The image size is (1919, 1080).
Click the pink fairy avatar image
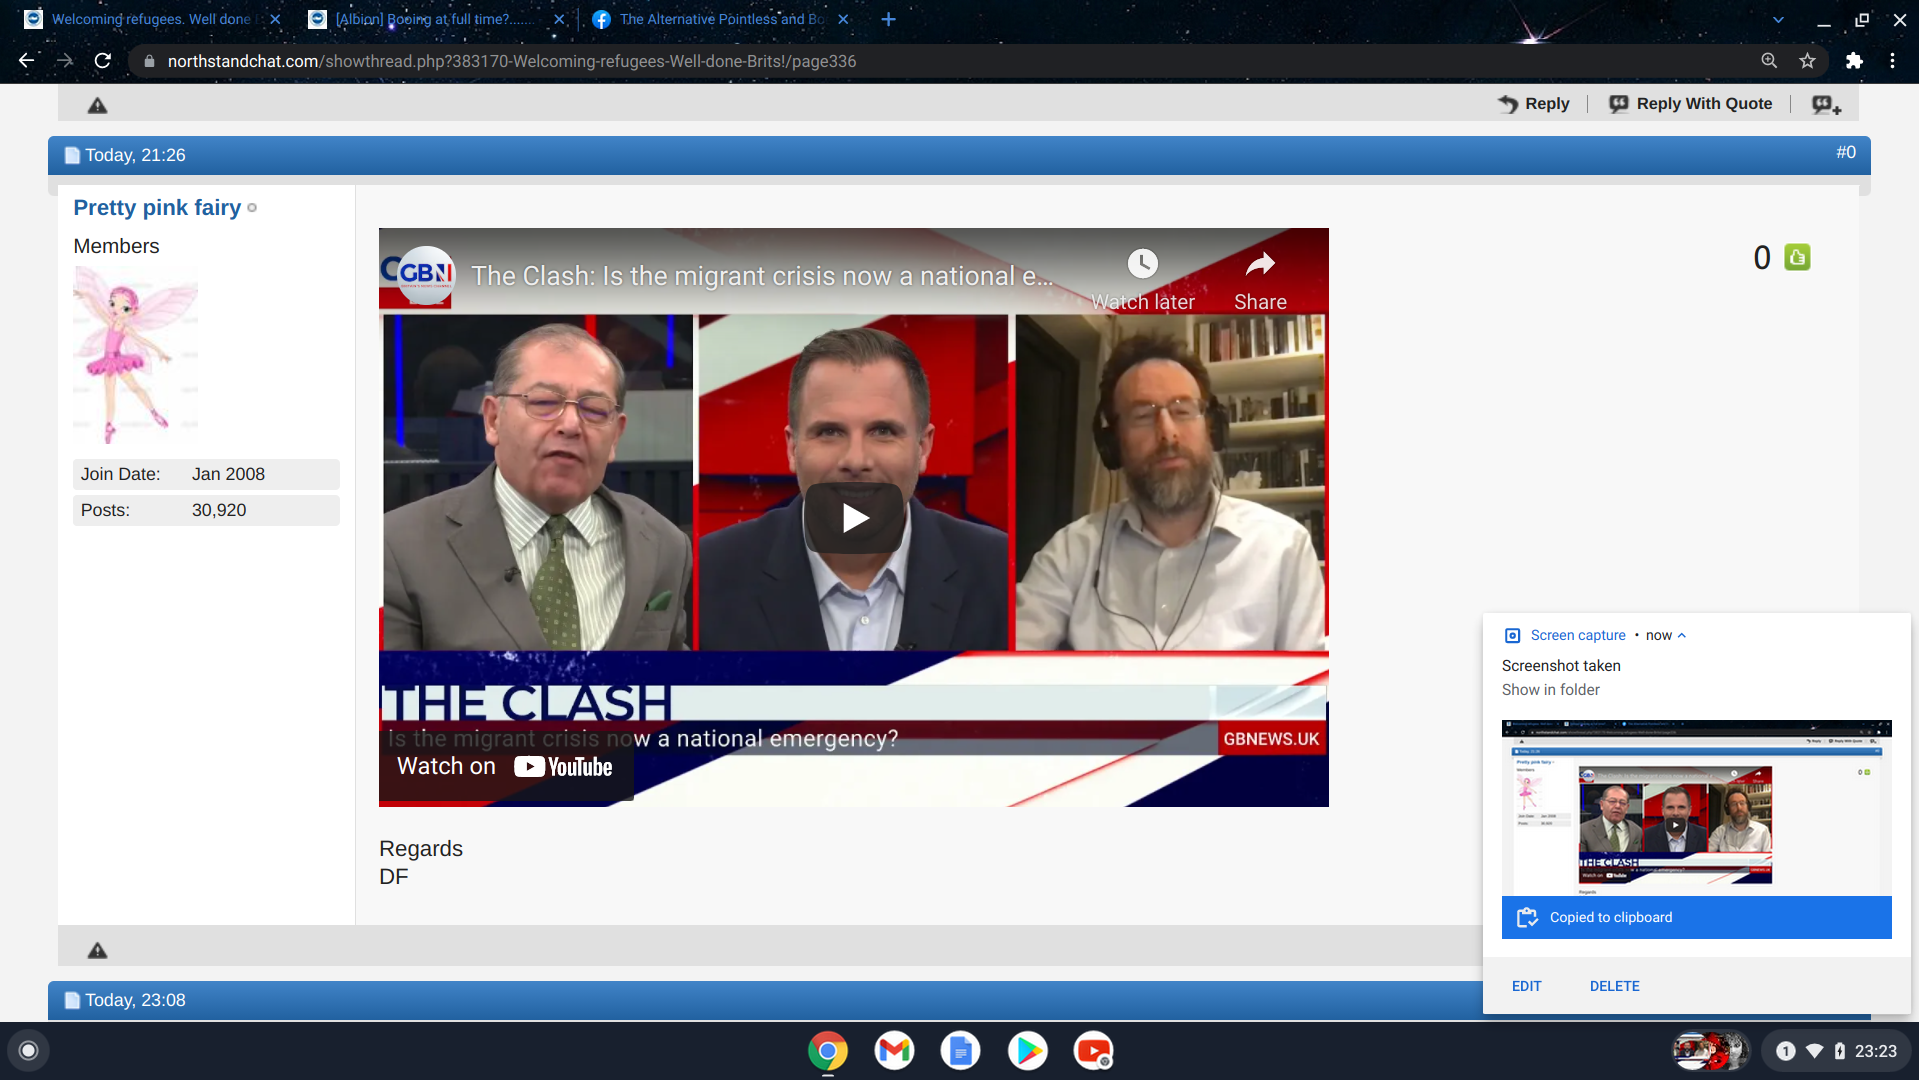pos(135,354)
